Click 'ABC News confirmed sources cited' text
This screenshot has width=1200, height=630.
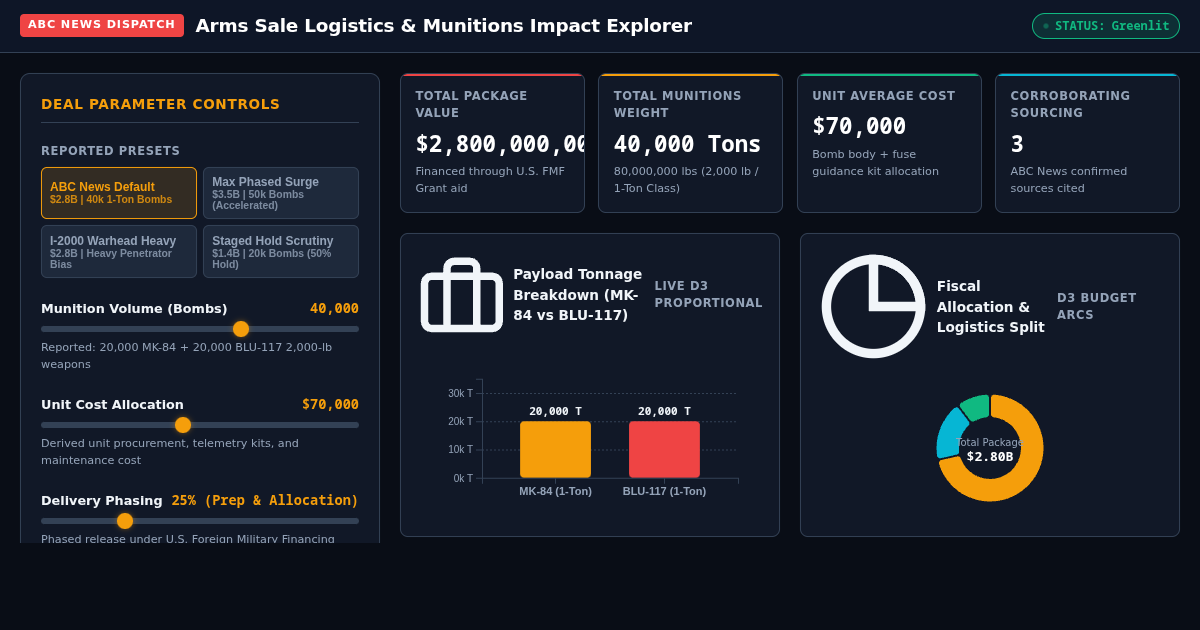coord(1068,180)
